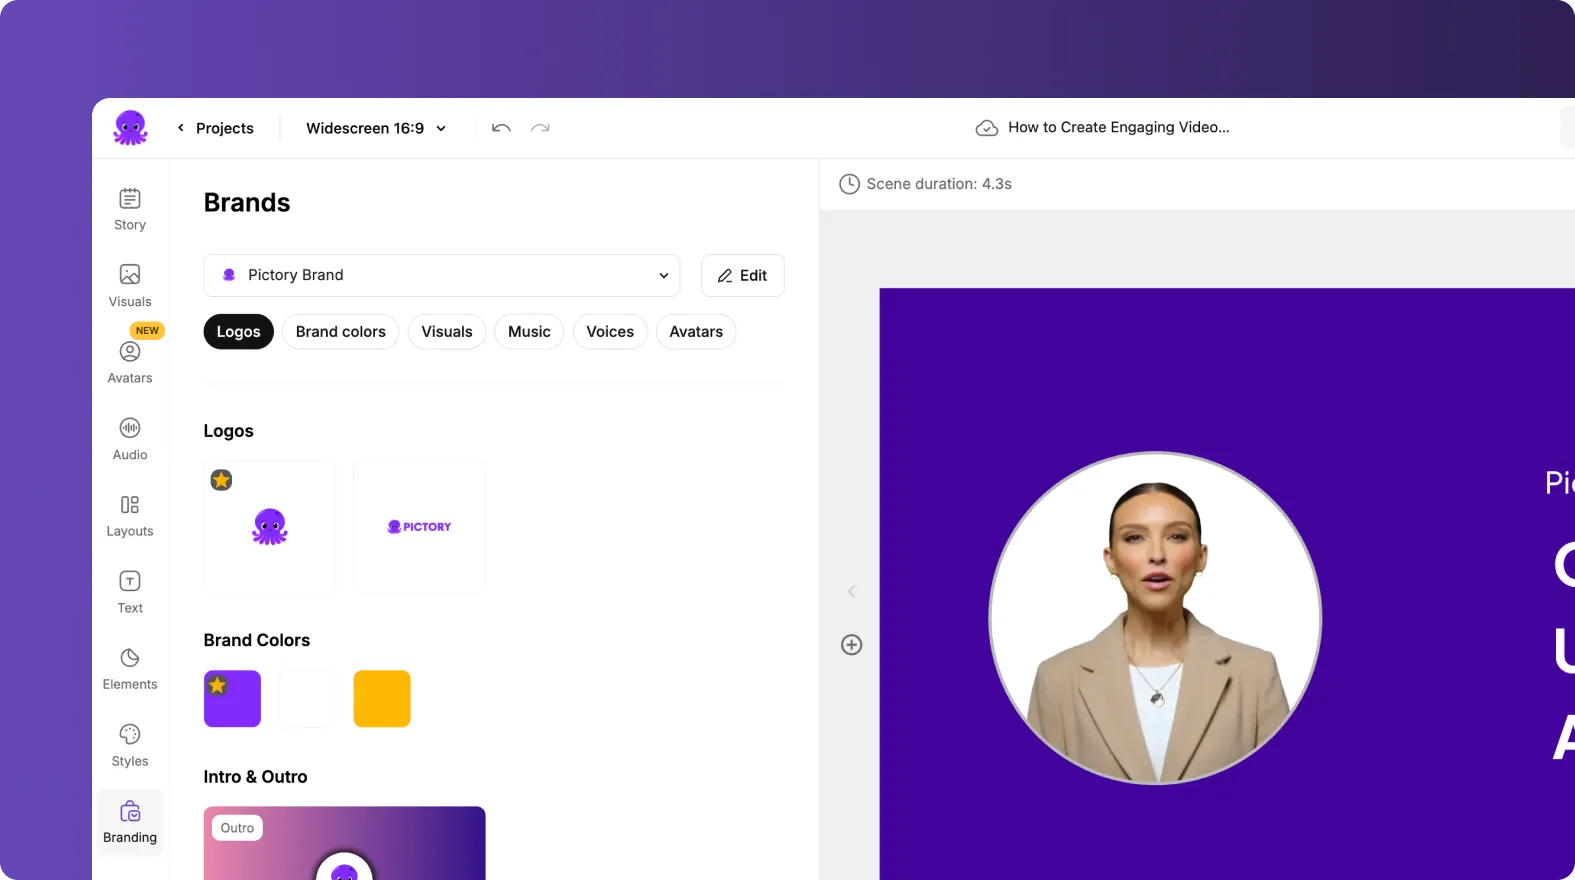The width and height of the screenshot is (1575, 880).
Task: Click the circled plus add button
Action: tap(852, 645)
